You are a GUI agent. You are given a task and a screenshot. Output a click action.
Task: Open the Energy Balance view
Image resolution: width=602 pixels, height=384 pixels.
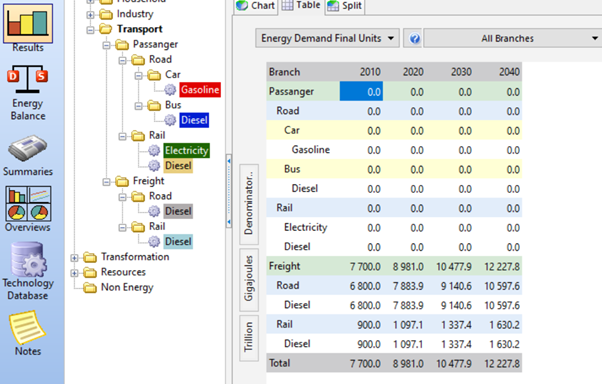pyautogui.click(x=28, y=93)
